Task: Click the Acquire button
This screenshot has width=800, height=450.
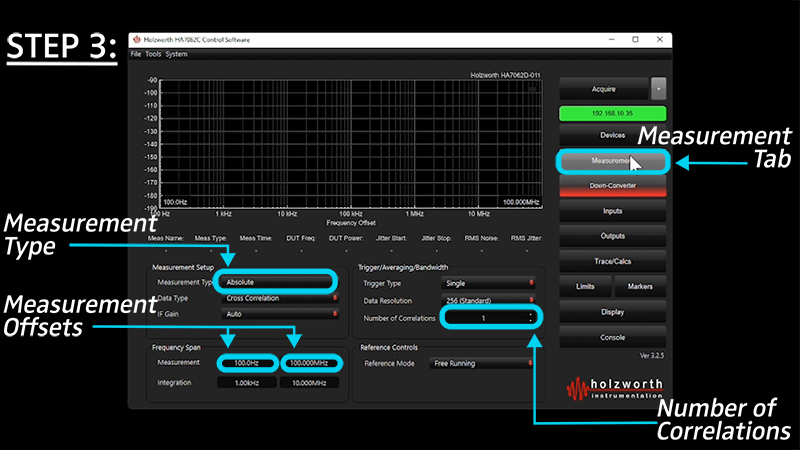Action: coord(604,89)
